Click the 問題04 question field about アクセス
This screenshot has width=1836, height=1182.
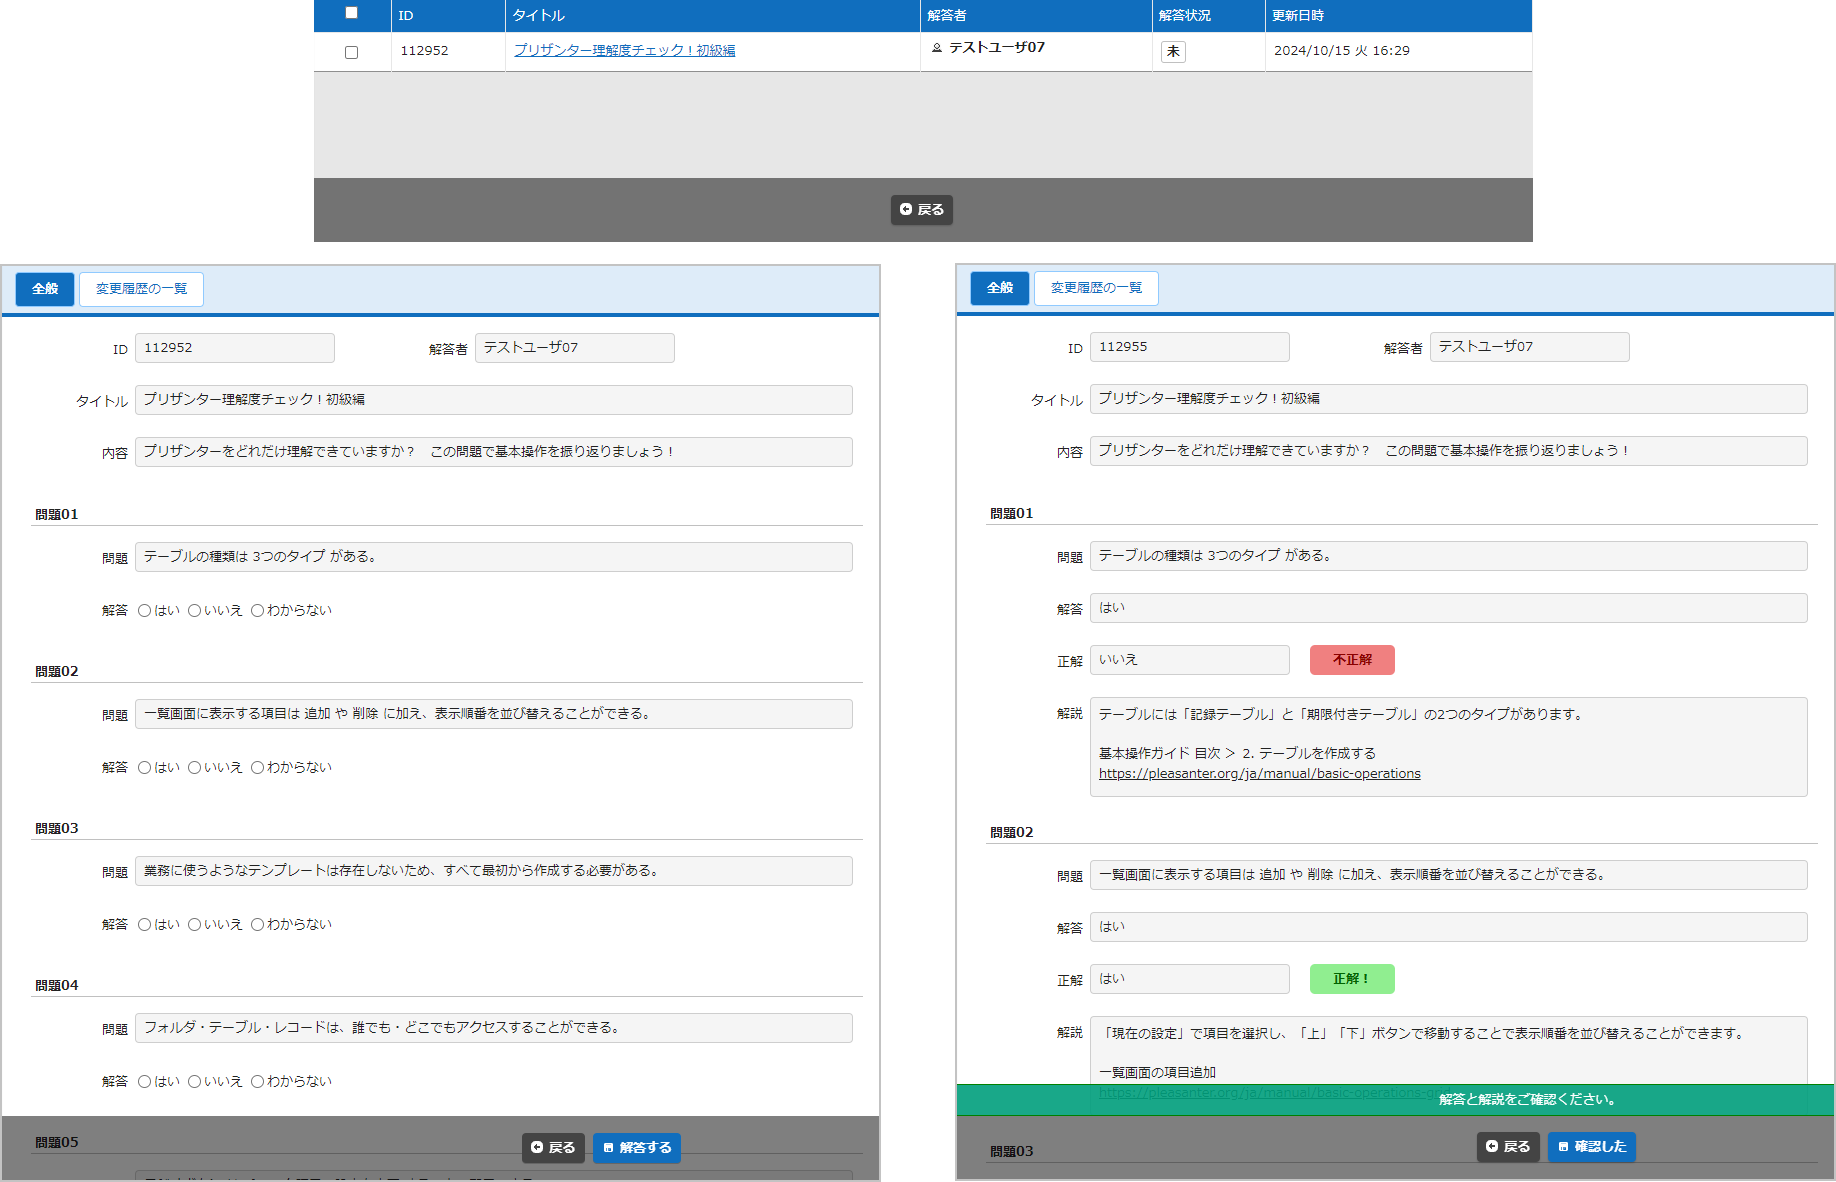pyautogui.click(x=494, y=1028)
